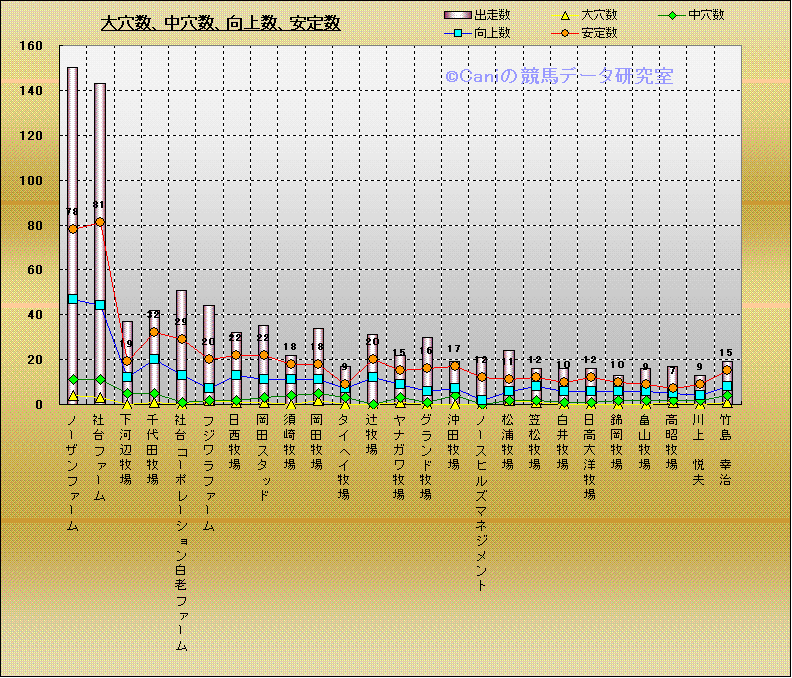
Task: Click the 160 value on the Y axis
Action: click(30, 46)
